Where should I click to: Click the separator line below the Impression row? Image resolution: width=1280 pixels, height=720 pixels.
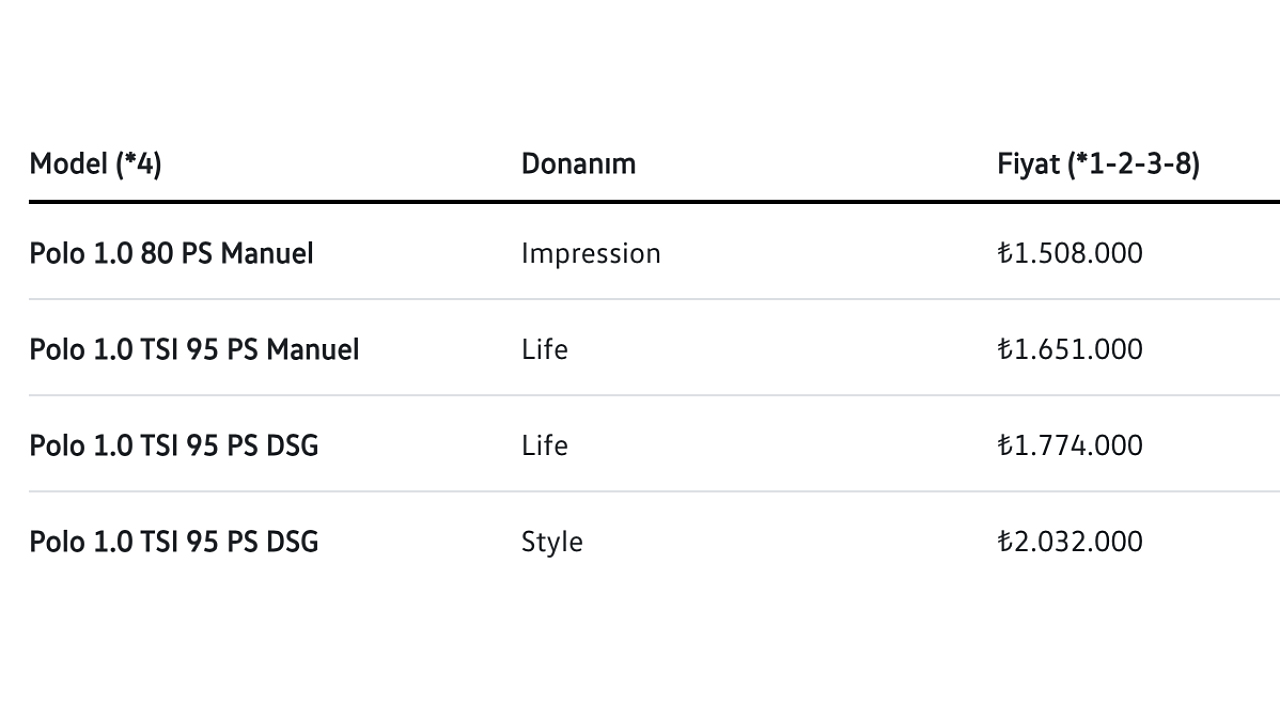tap(640, 299)
